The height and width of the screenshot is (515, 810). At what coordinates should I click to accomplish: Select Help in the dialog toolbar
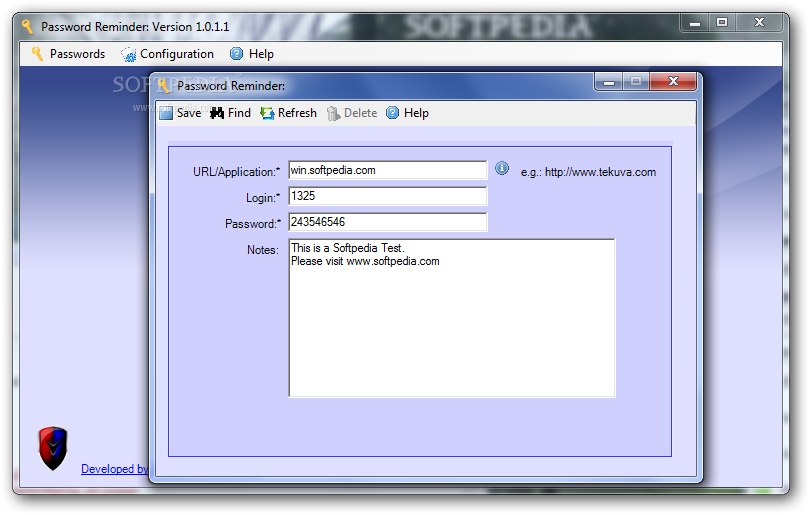[x=408, y=113]
